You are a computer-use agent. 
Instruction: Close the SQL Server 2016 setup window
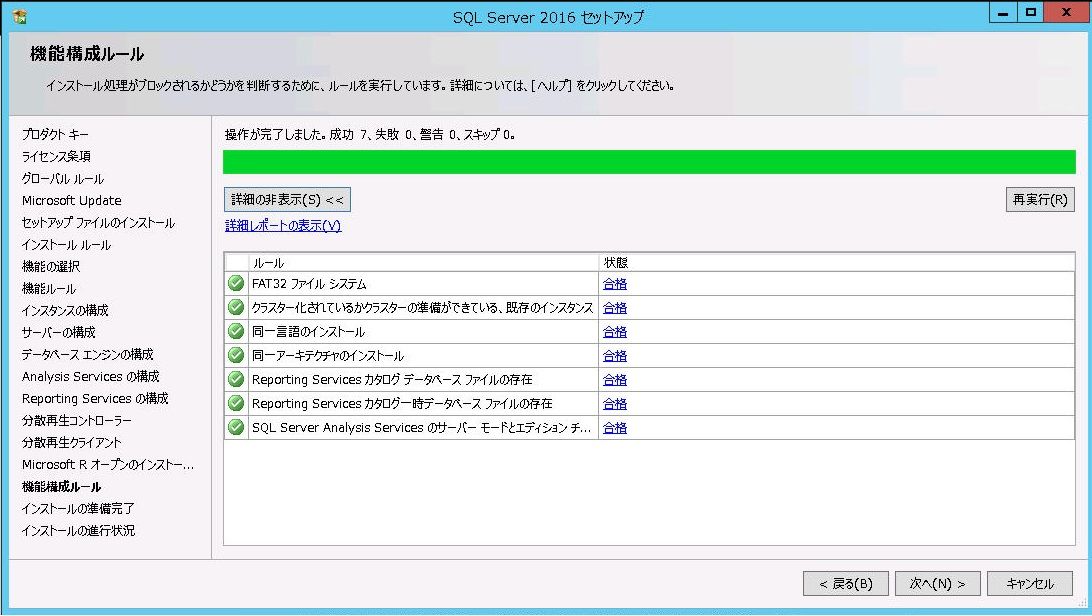(1066, 13)
